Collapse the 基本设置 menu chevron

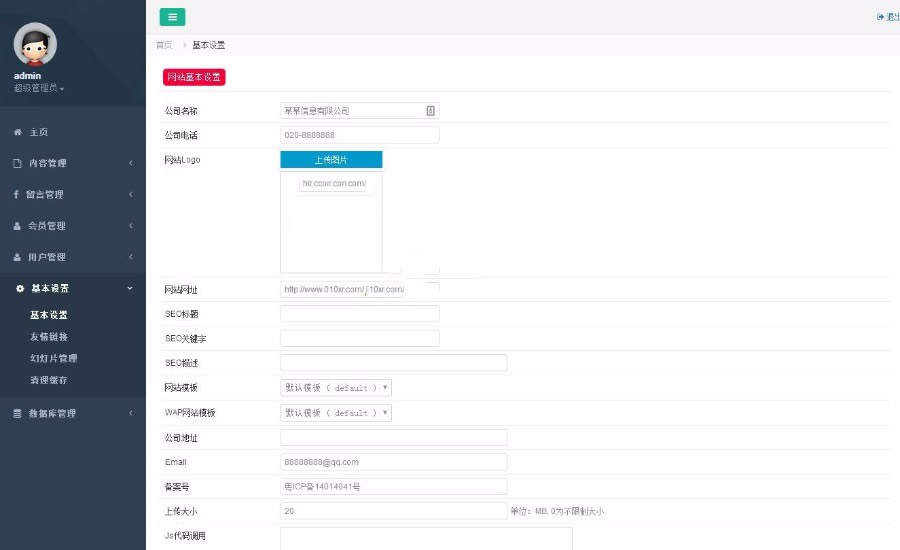130,288
